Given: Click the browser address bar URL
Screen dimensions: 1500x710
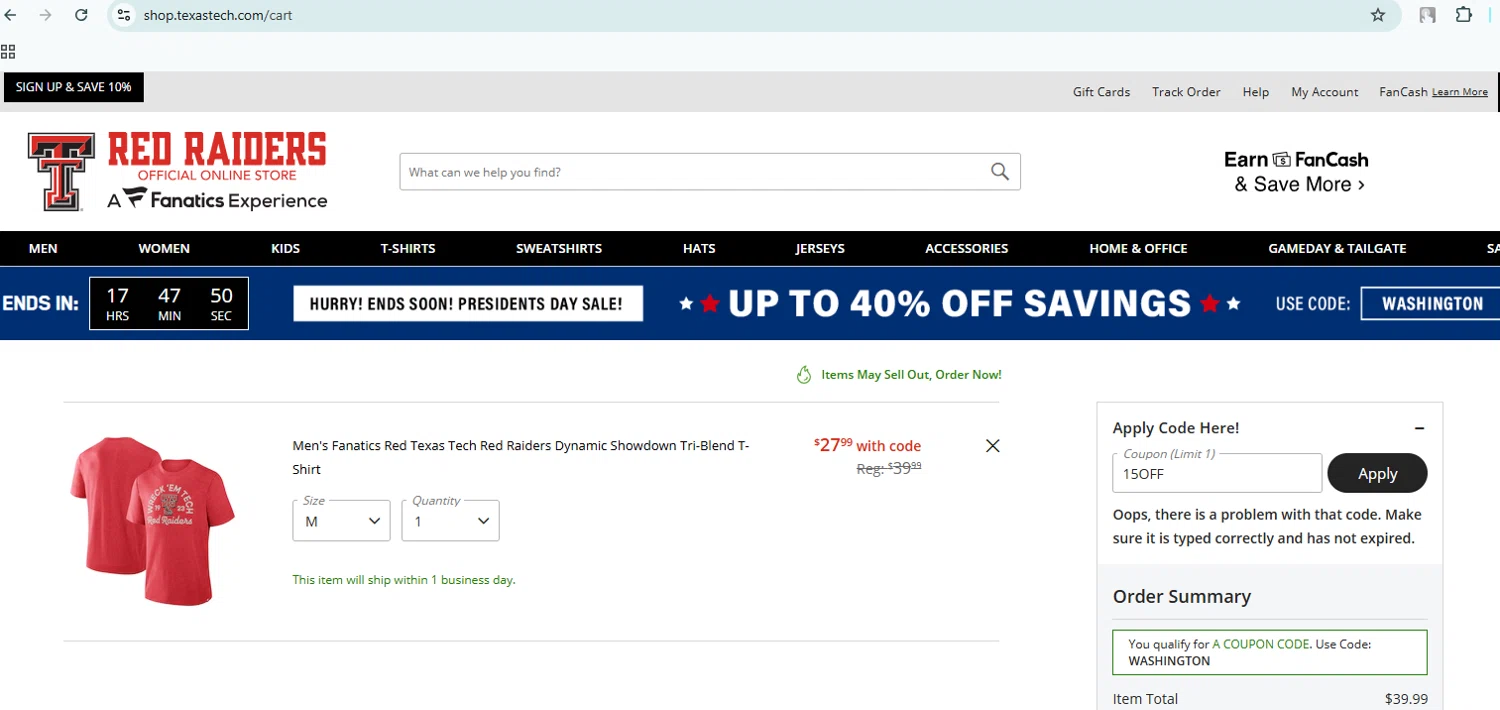Looking at the screenshot, I should [x=218, y=15].
